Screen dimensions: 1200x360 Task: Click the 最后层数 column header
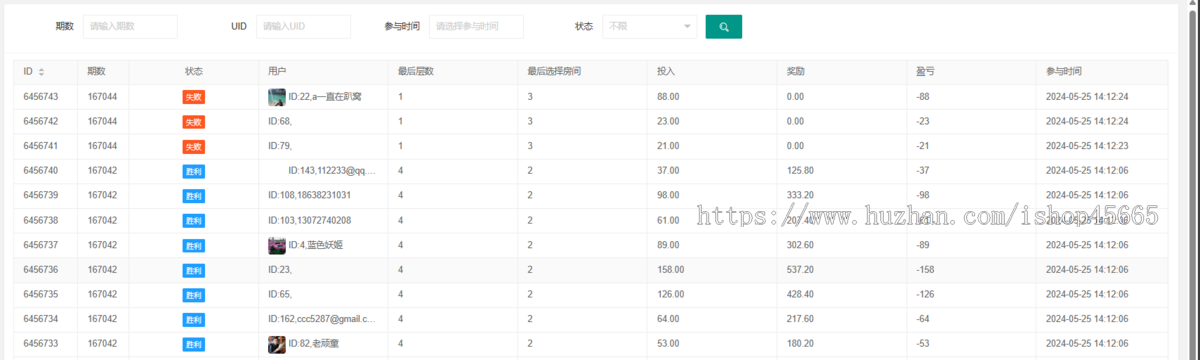point(415,72)
